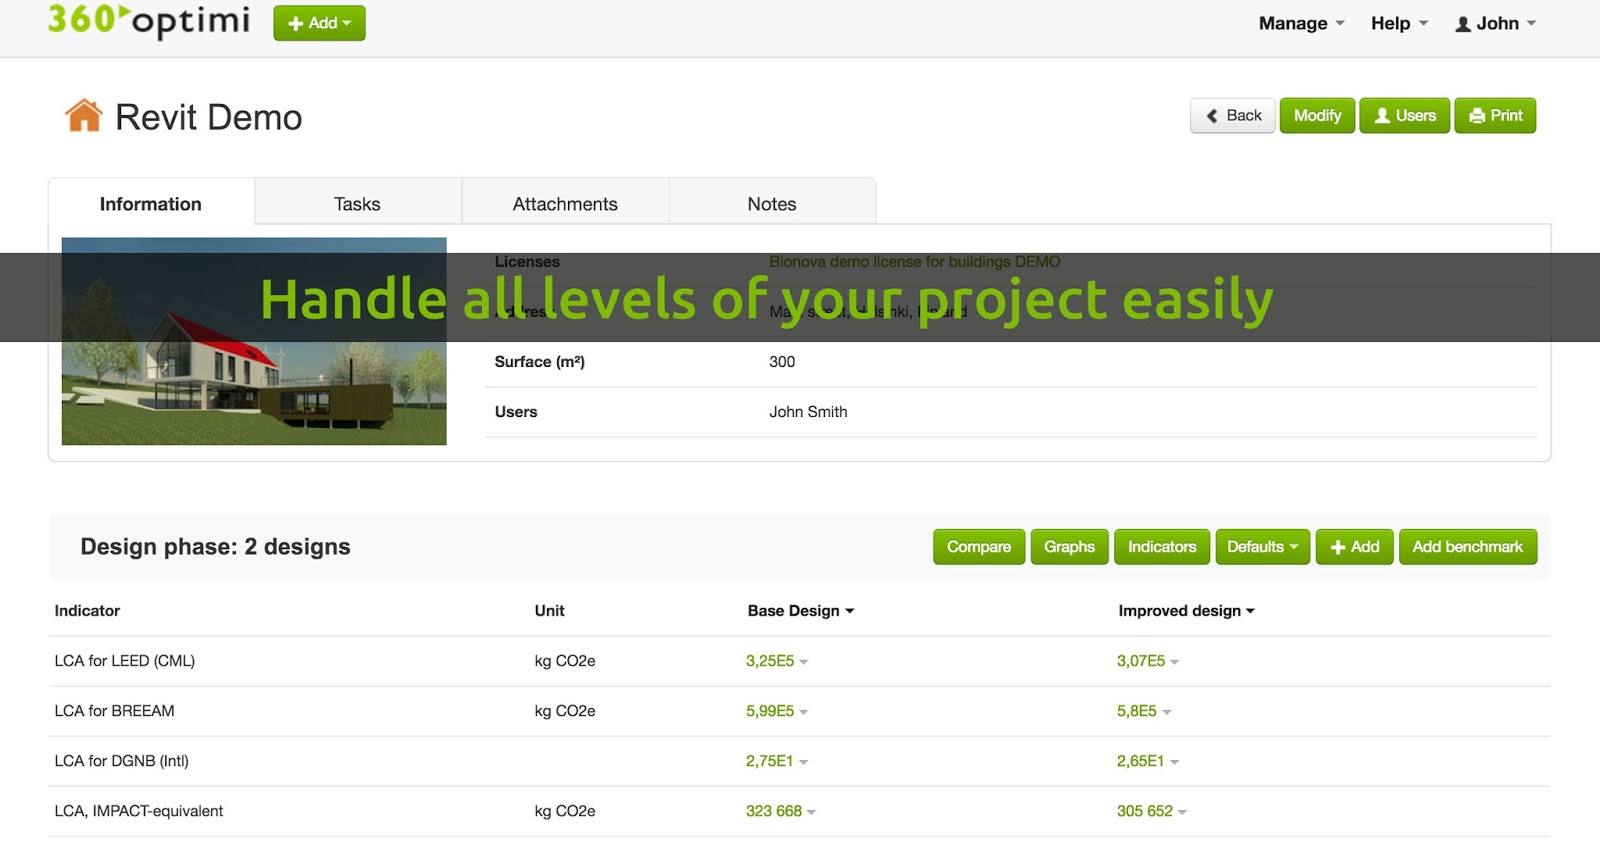This screenshot has height=860, width=1600.
Task: Expand the Defaults dropdown
Action: tap(1262, 547)
